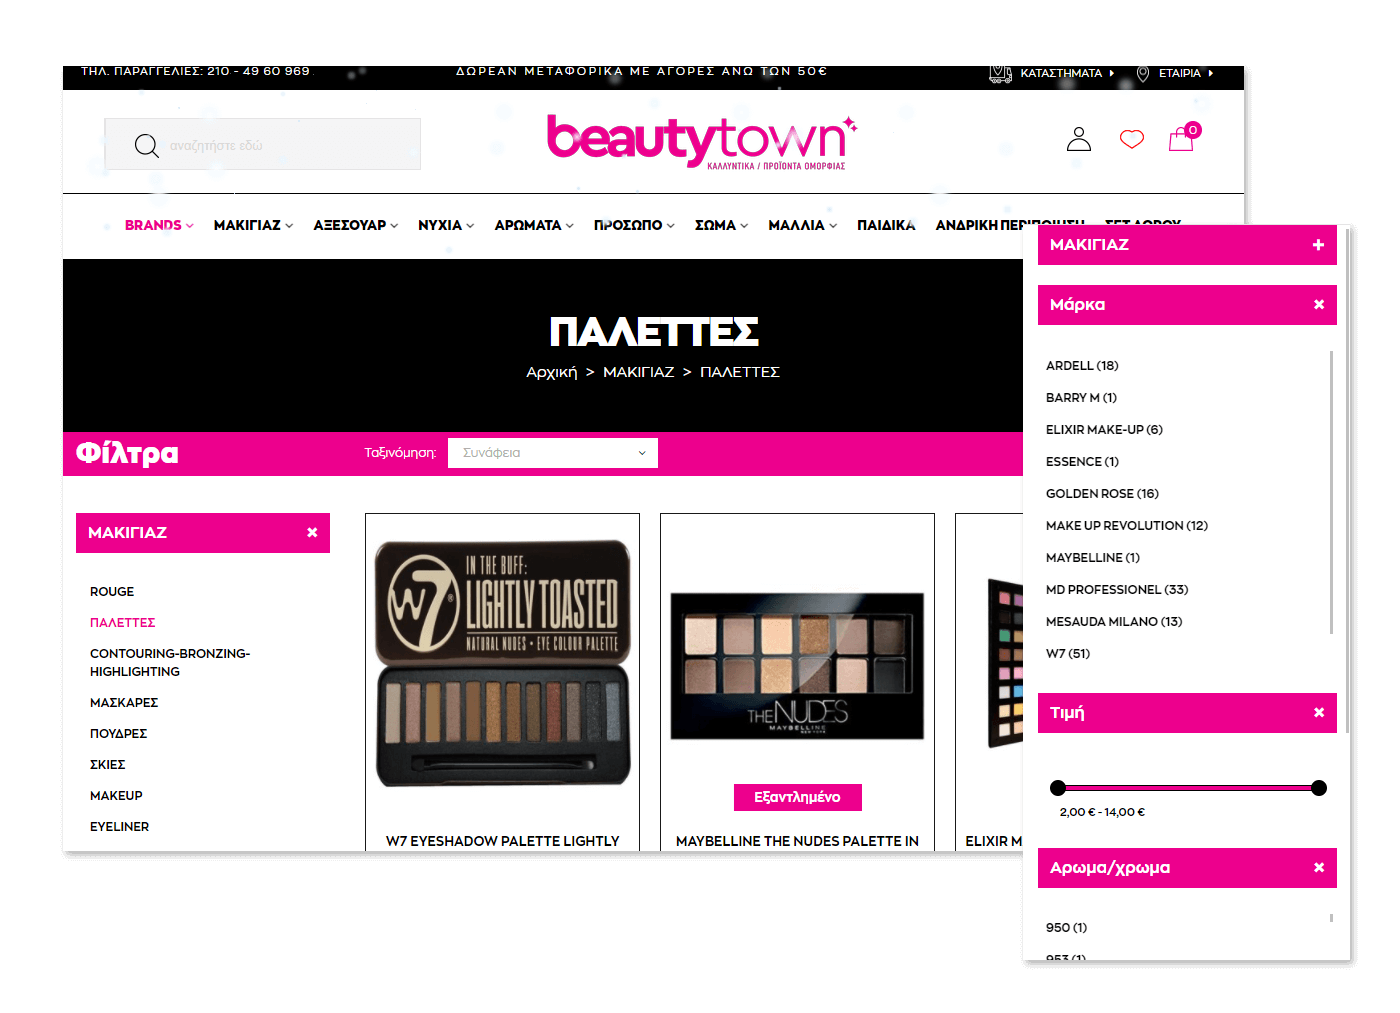Click the Φίλτρα filters heading

point(127,454)
